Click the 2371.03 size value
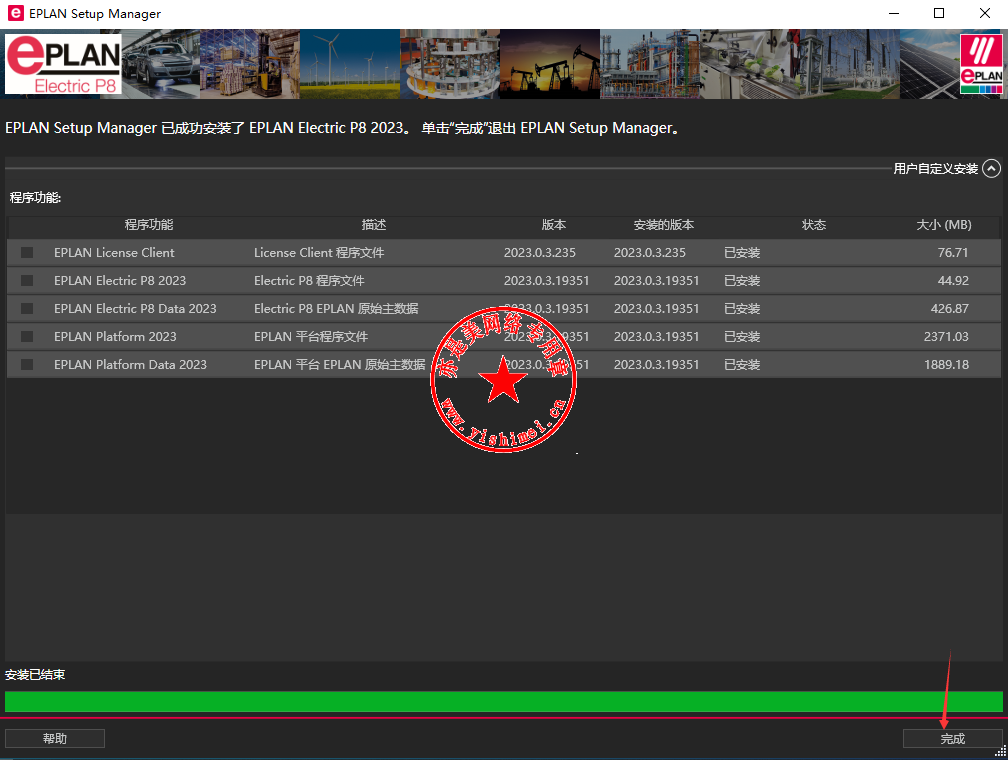The height and width of the screenshot is (760, 1008). (x=946, y=336)
